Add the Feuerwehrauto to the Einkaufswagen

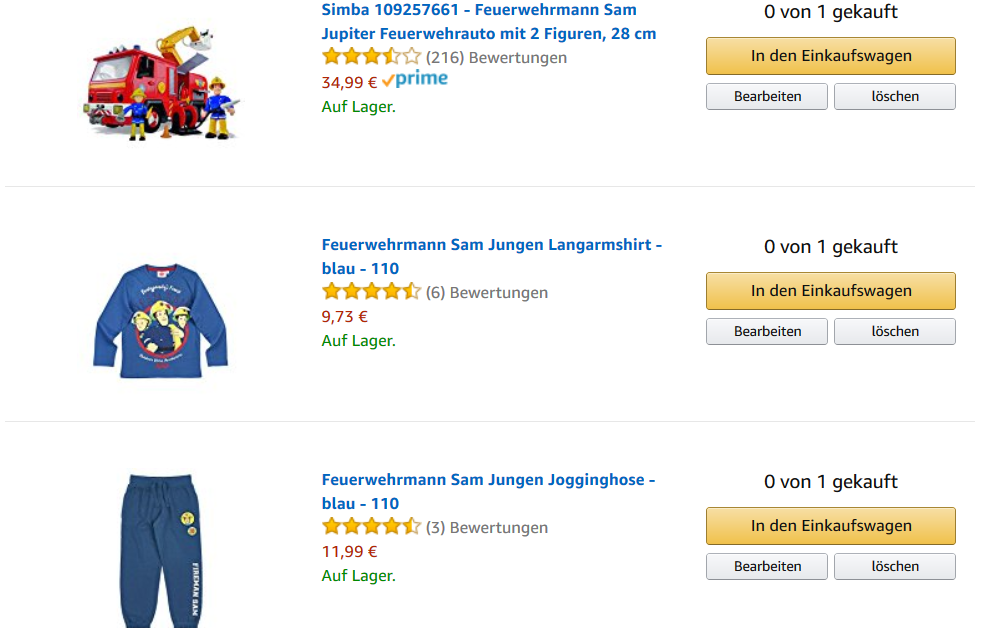click(x=830, y=56)
